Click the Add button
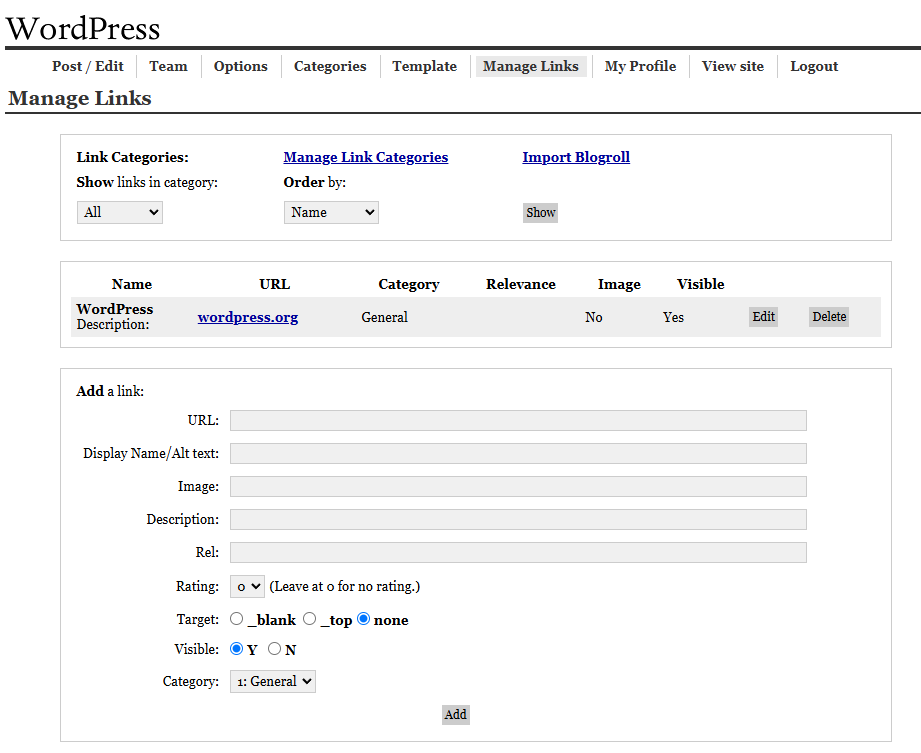This screenshot has height=753, width=921. 456,715
